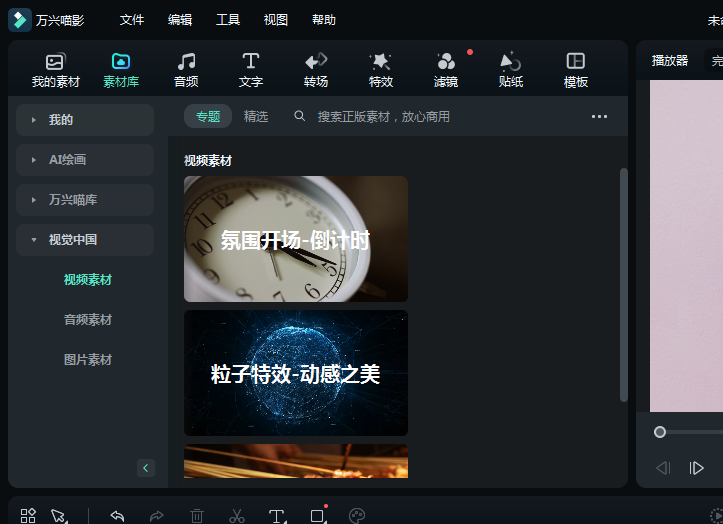The height and width of the screenshot is (524, 723).
Task: Open the 工具 menu
Action: tap(228, 20)
